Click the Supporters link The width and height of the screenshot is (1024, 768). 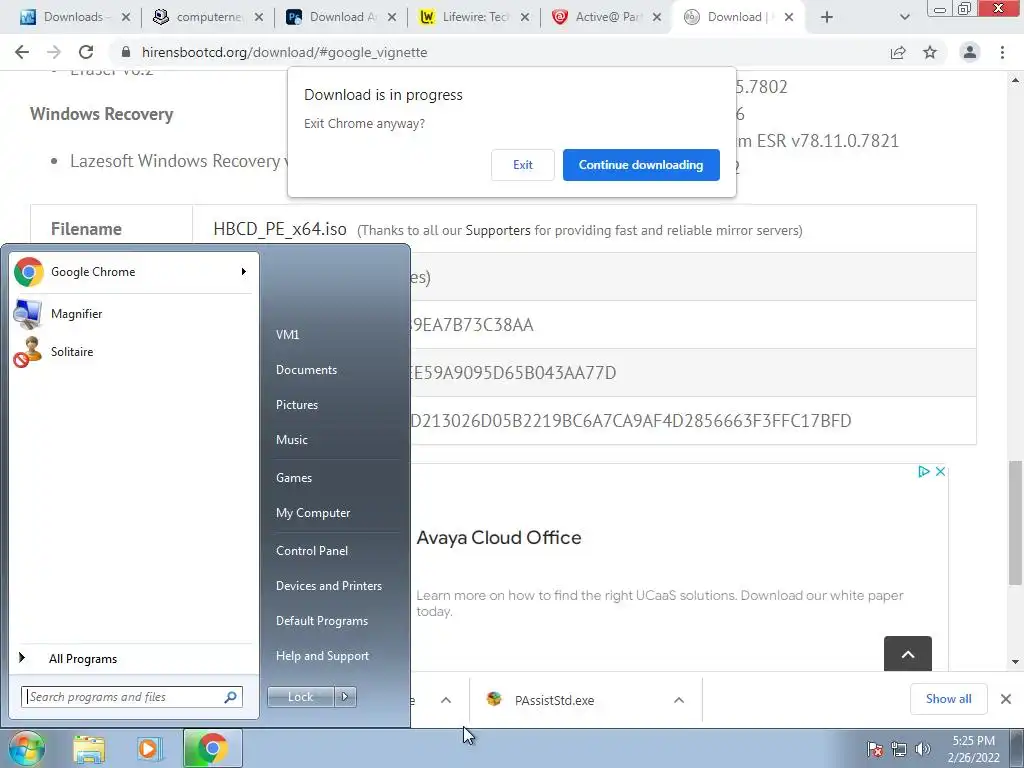(498, 230)
